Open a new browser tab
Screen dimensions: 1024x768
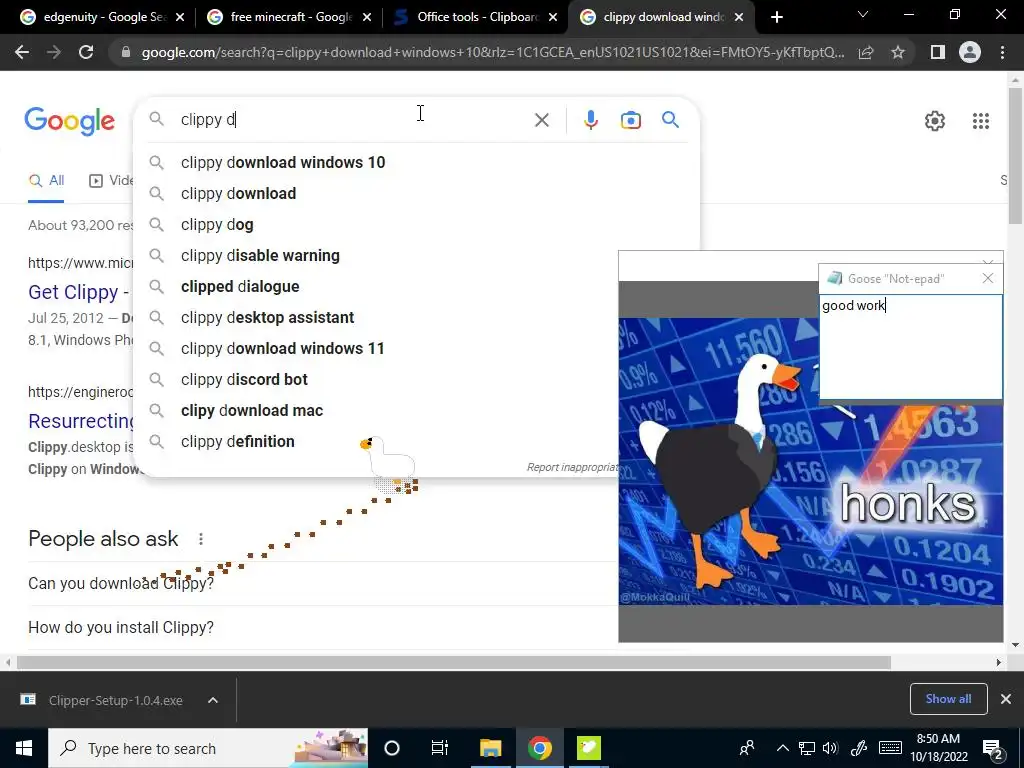(x=776, y=18)
